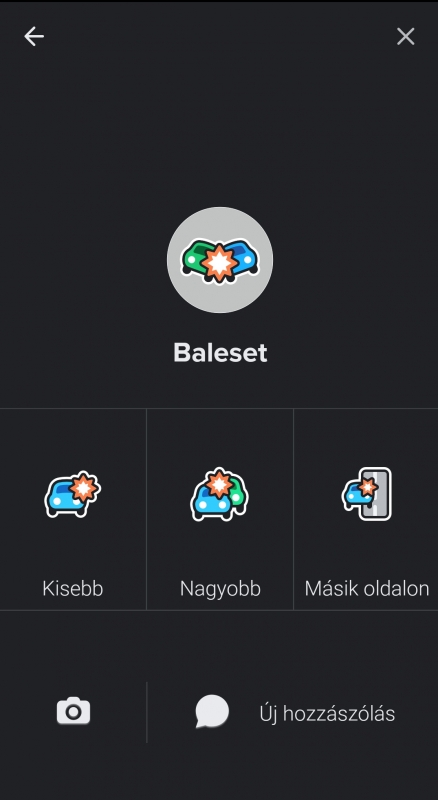This screenshot has width=438, height=800.
Task: Tap the two-car collision icon in the circle
Action: pyautogui.click(x=220, y=261)
